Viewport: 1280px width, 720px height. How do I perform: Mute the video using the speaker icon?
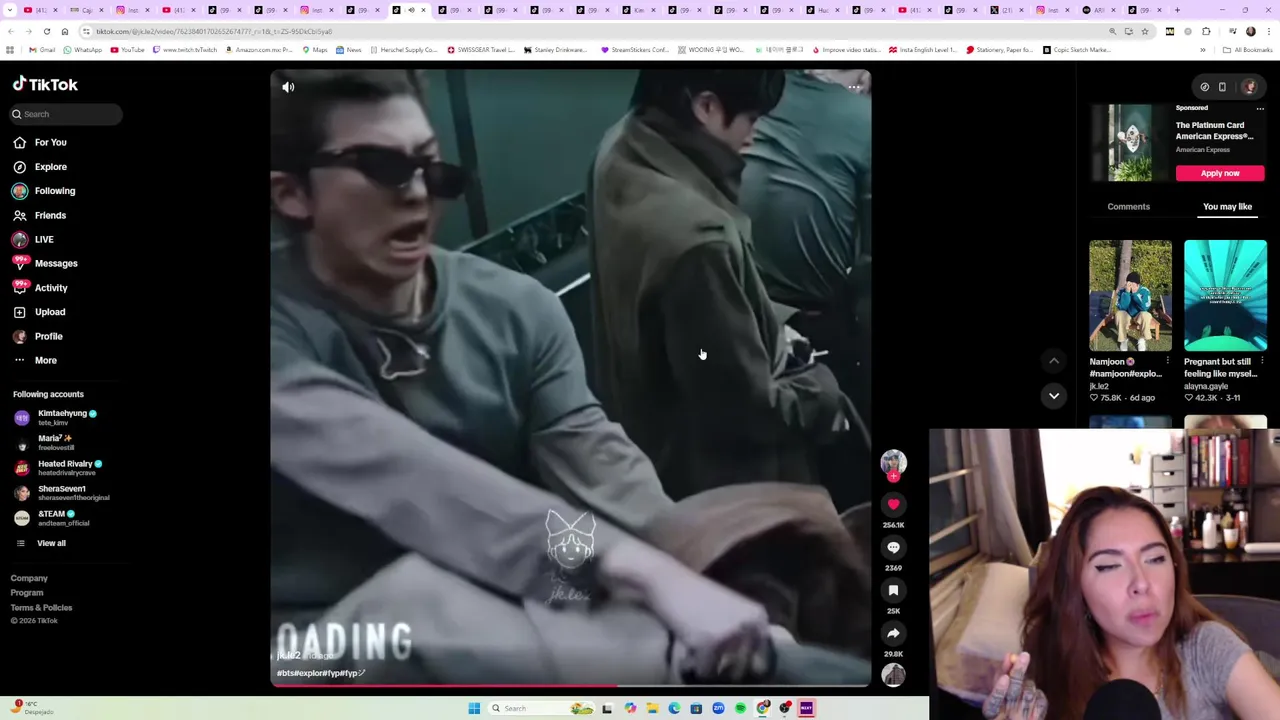[x=288, y=87]
